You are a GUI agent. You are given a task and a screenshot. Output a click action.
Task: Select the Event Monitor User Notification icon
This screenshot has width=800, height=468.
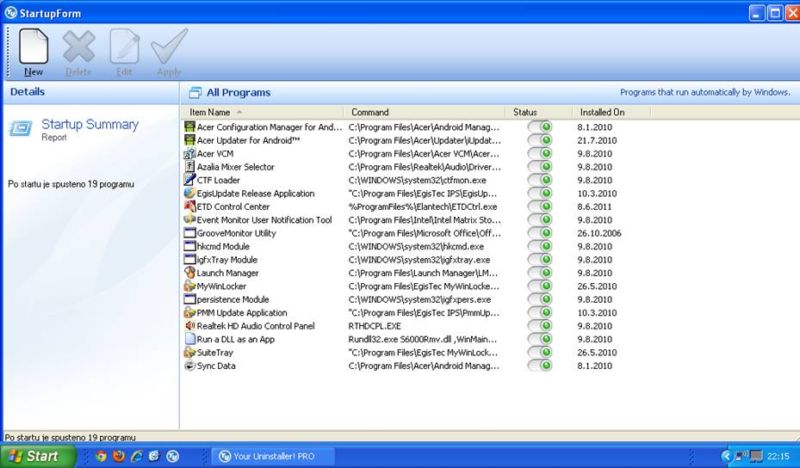tap(190, 219)
